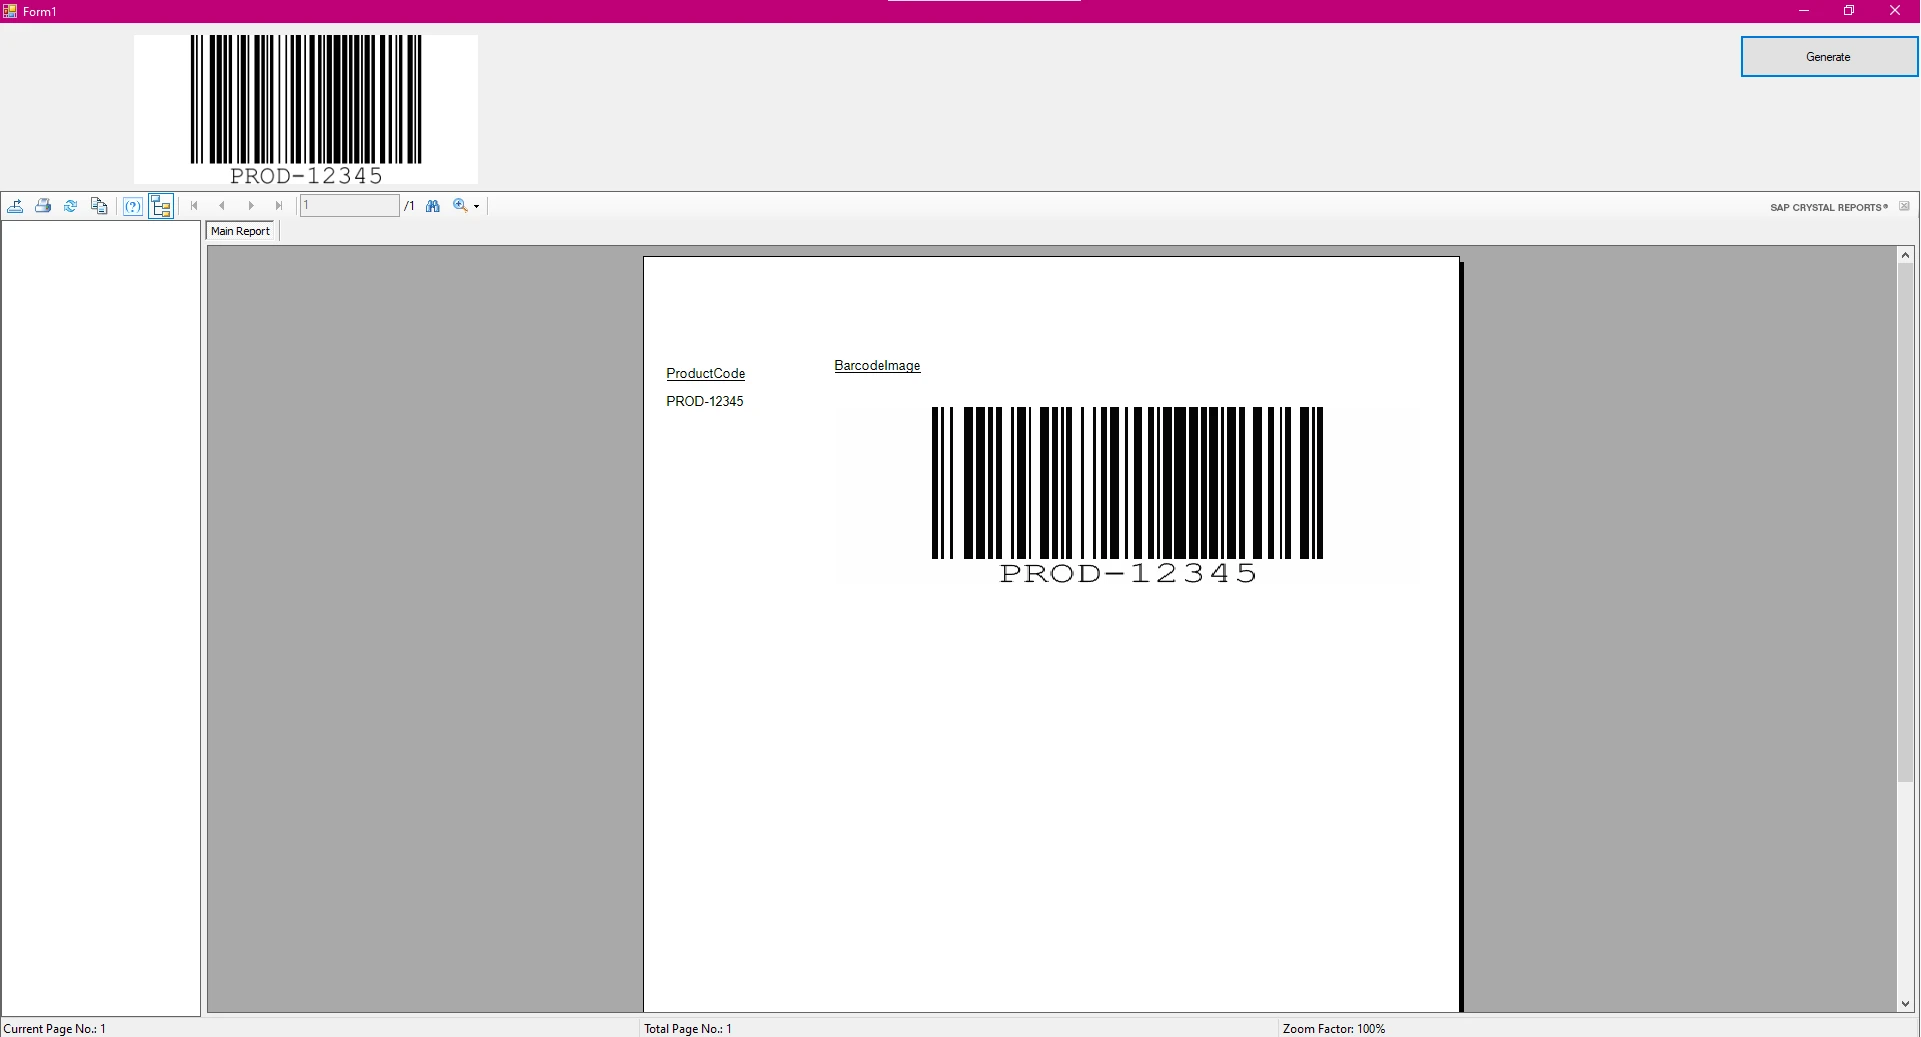
Task: Open the zoom level dropdown arrow
Action: pos(477,206)
